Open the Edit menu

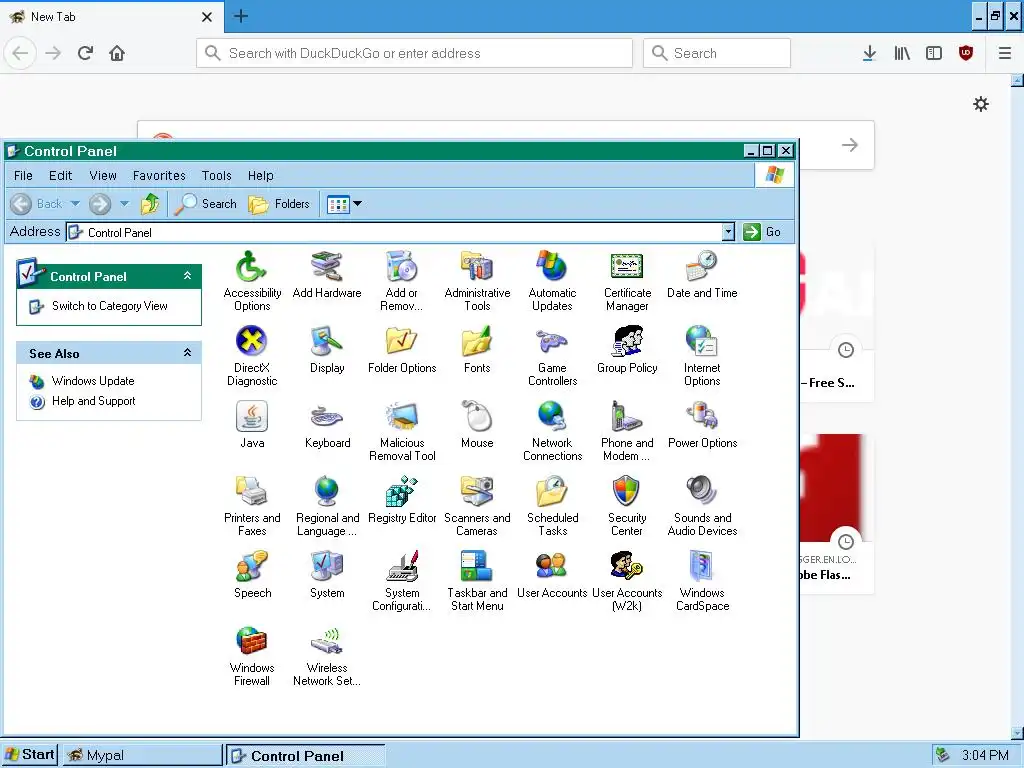pyautogui.click(x=61, y=176)
